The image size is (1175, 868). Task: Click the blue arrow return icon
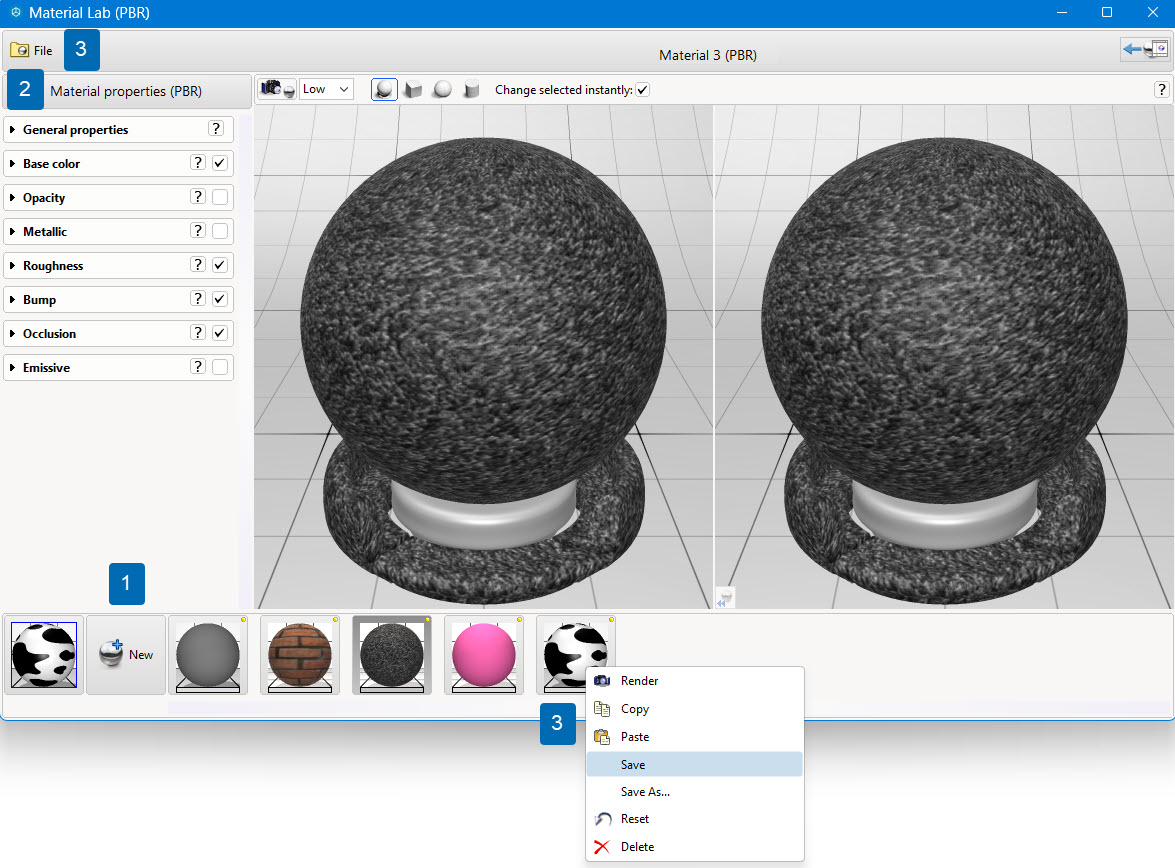point(1144,49)
